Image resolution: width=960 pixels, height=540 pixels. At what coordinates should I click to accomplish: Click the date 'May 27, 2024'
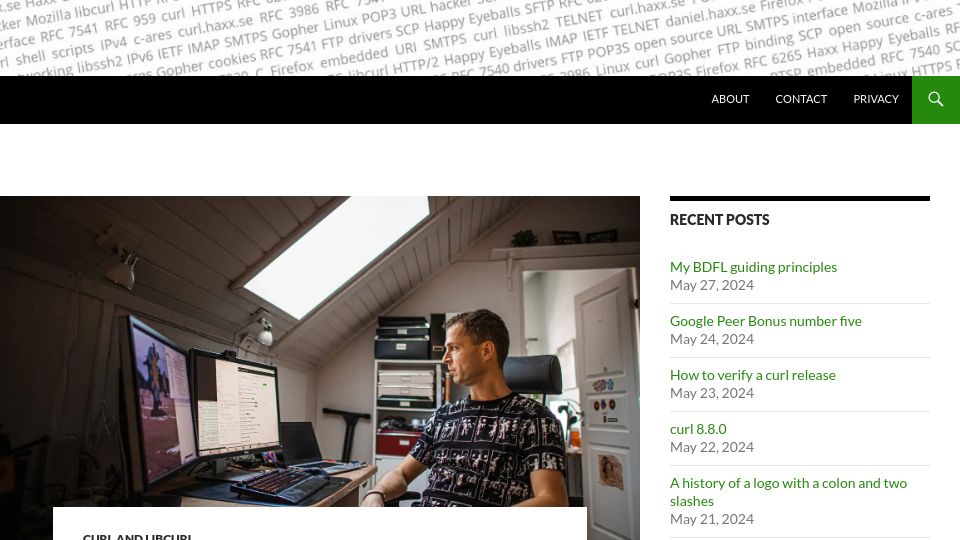[x=711, y=285]
